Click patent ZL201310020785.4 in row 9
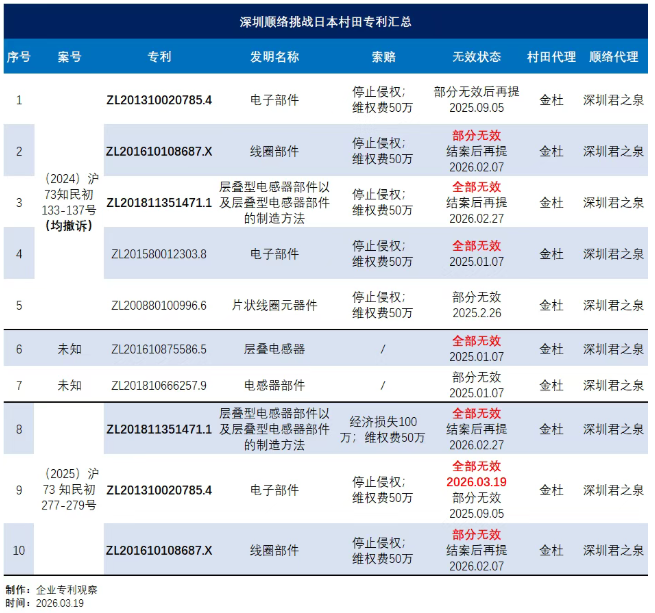Screen dimensions: 655x613 pos(159,490)
